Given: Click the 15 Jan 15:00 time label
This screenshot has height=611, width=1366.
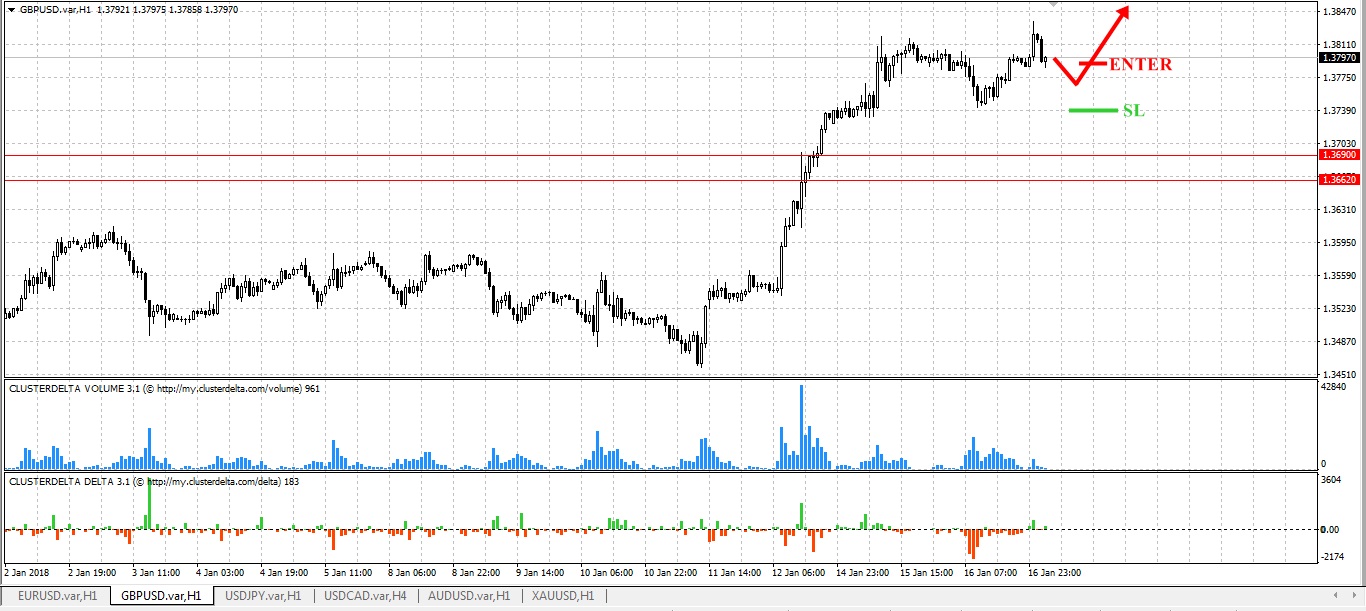Looking at the screenshot, I should [x=929, y=573].
